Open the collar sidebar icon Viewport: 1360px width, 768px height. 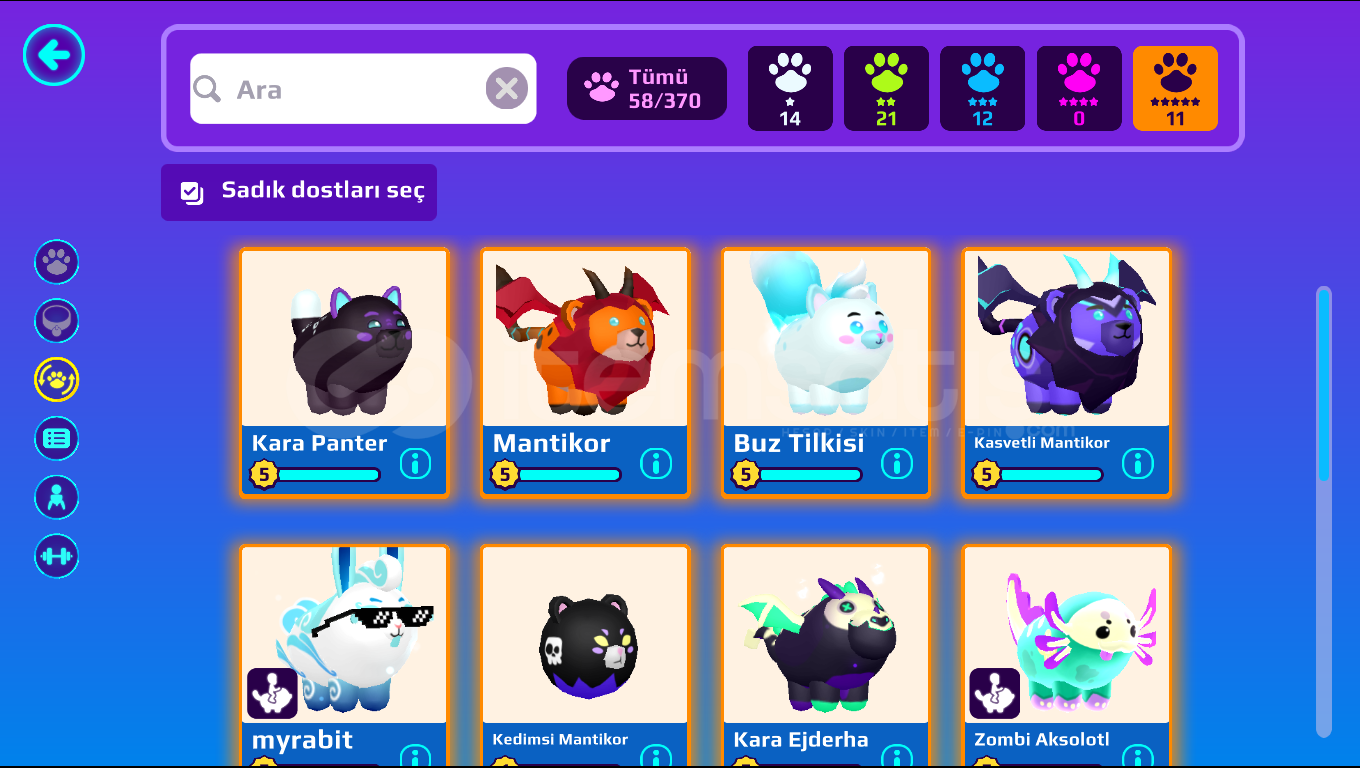[57, 321]
